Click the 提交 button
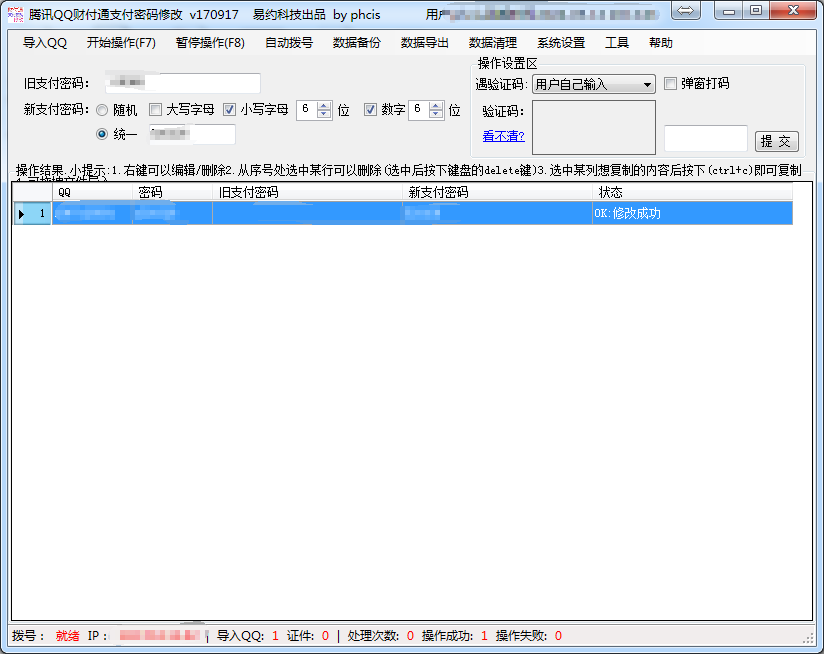The width and height of the screenshot is (824, 654). (777, 141)
